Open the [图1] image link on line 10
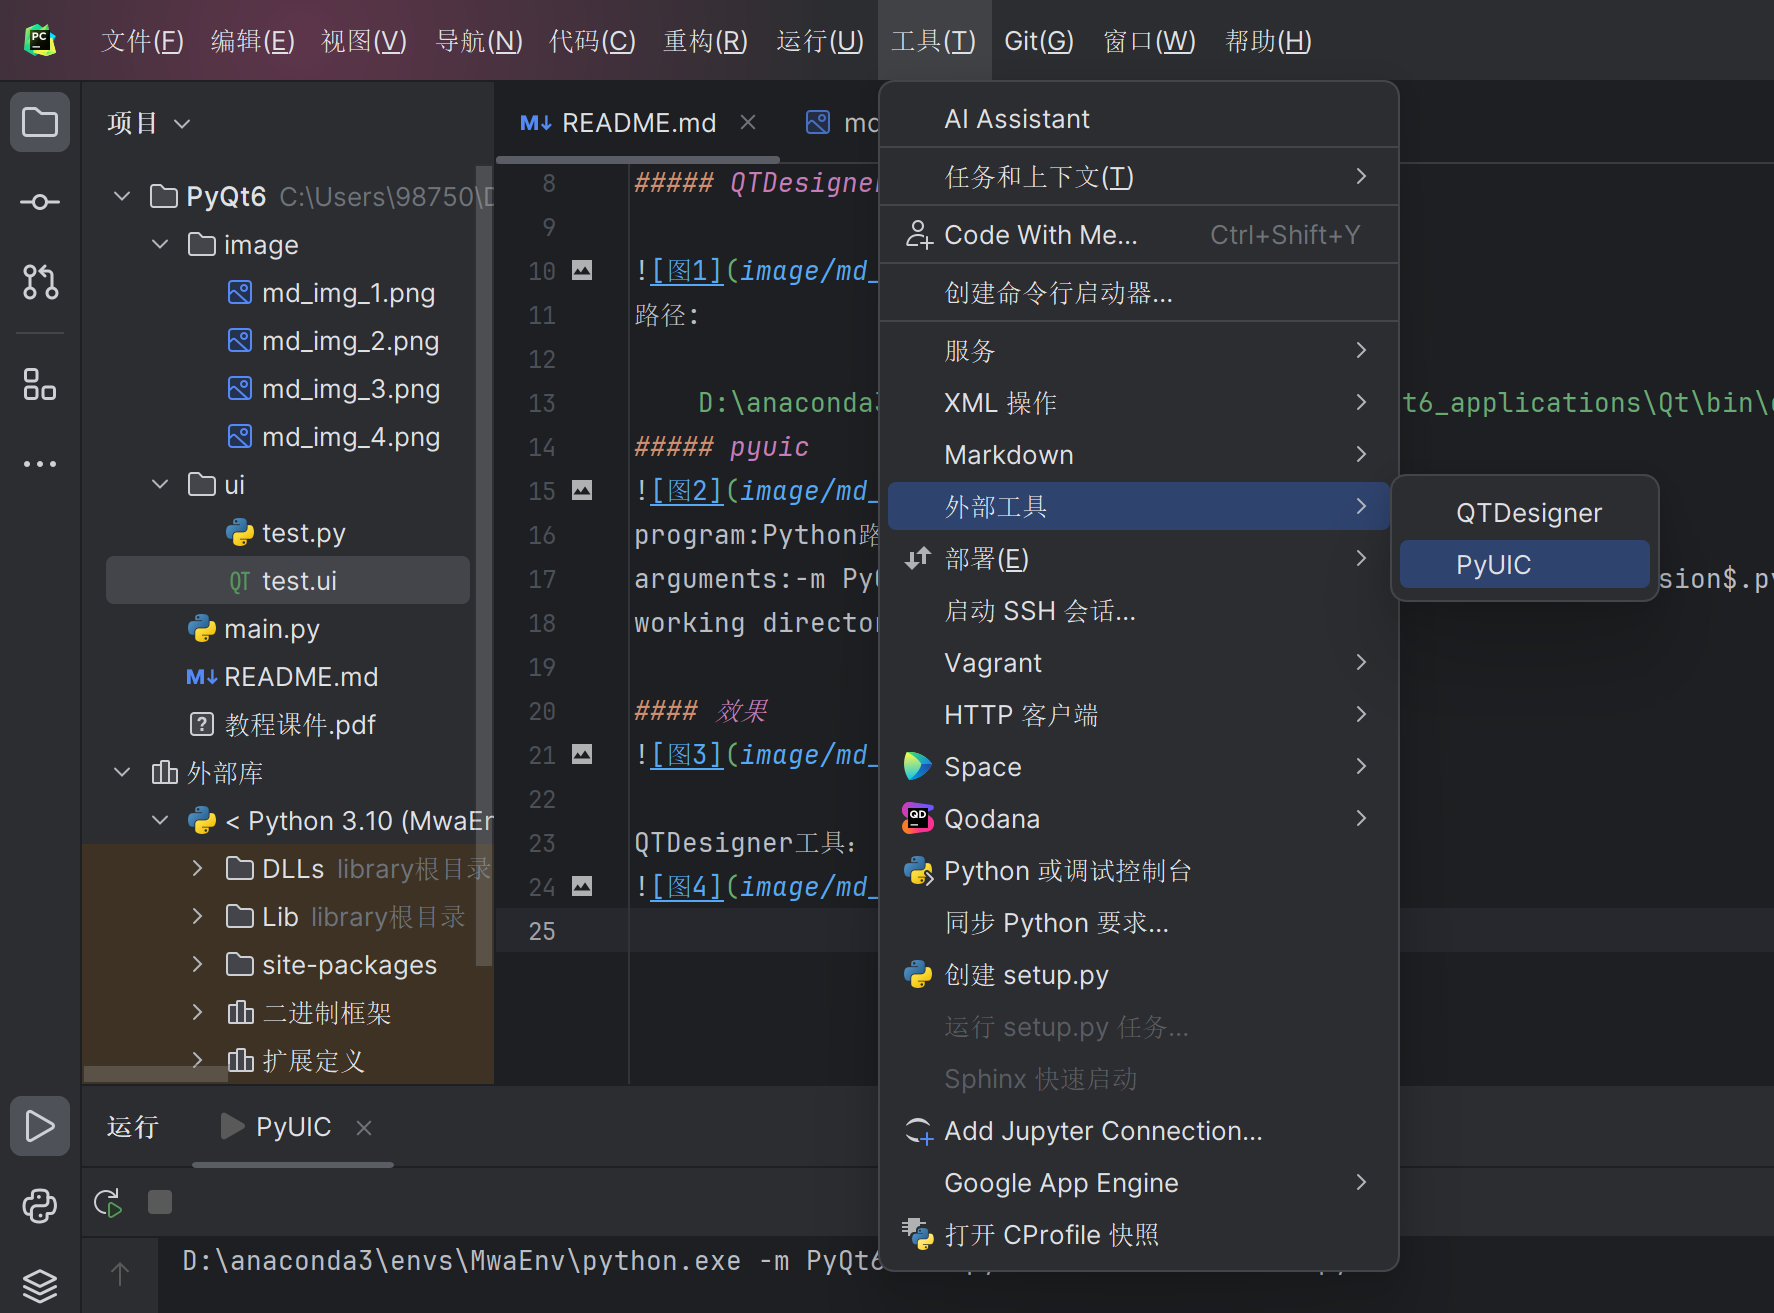Image resolution: width=1774 pixels, height=1313 pixels. (685, 271)
